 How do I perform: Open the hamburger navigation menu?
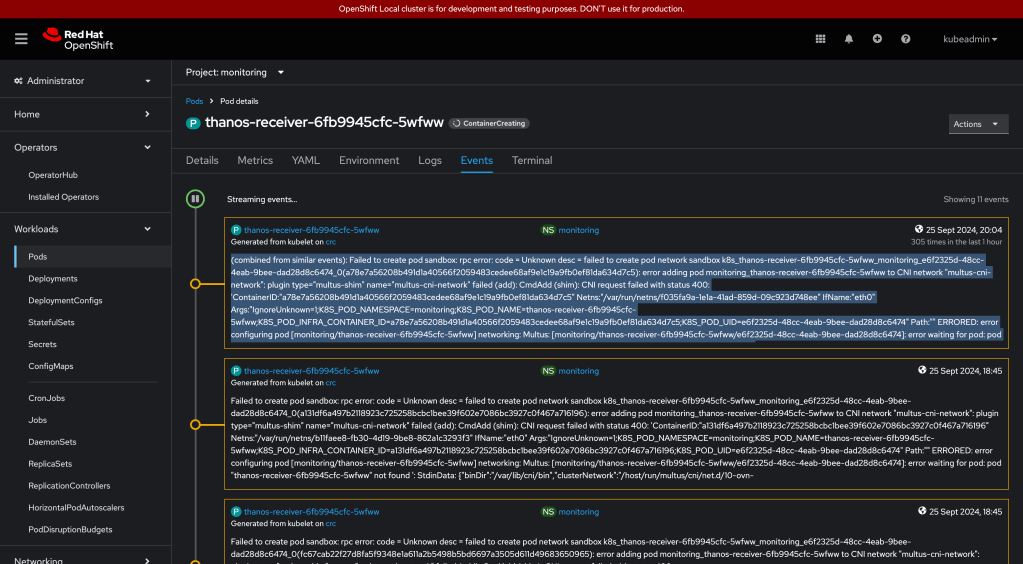click(x=21, y=39)
